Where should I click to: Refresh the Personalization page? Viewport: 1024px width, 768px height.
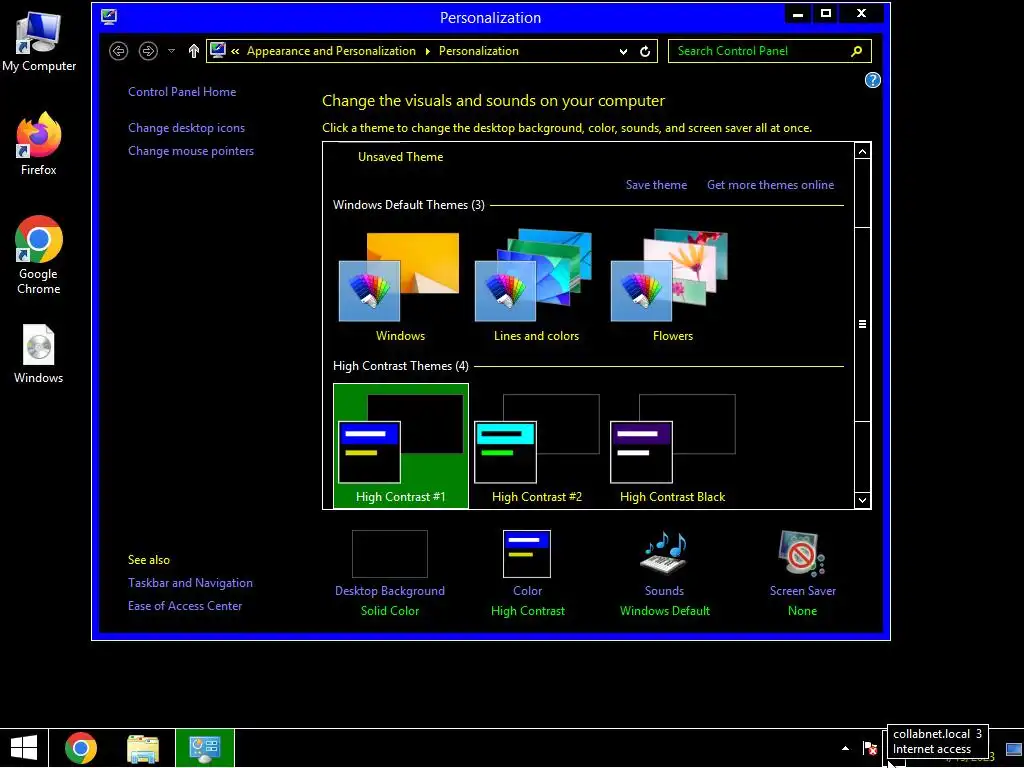coord(645,52)
